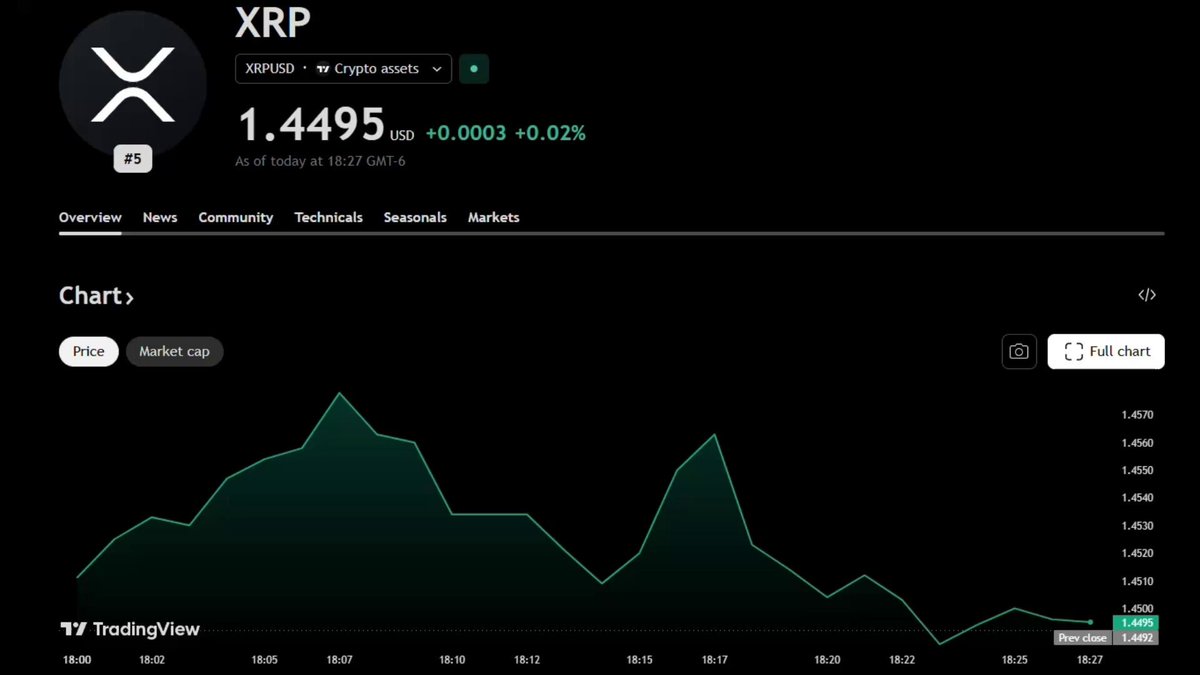Open the Seasonals tab
The image size is (1200, 675).
click(415, 217)
